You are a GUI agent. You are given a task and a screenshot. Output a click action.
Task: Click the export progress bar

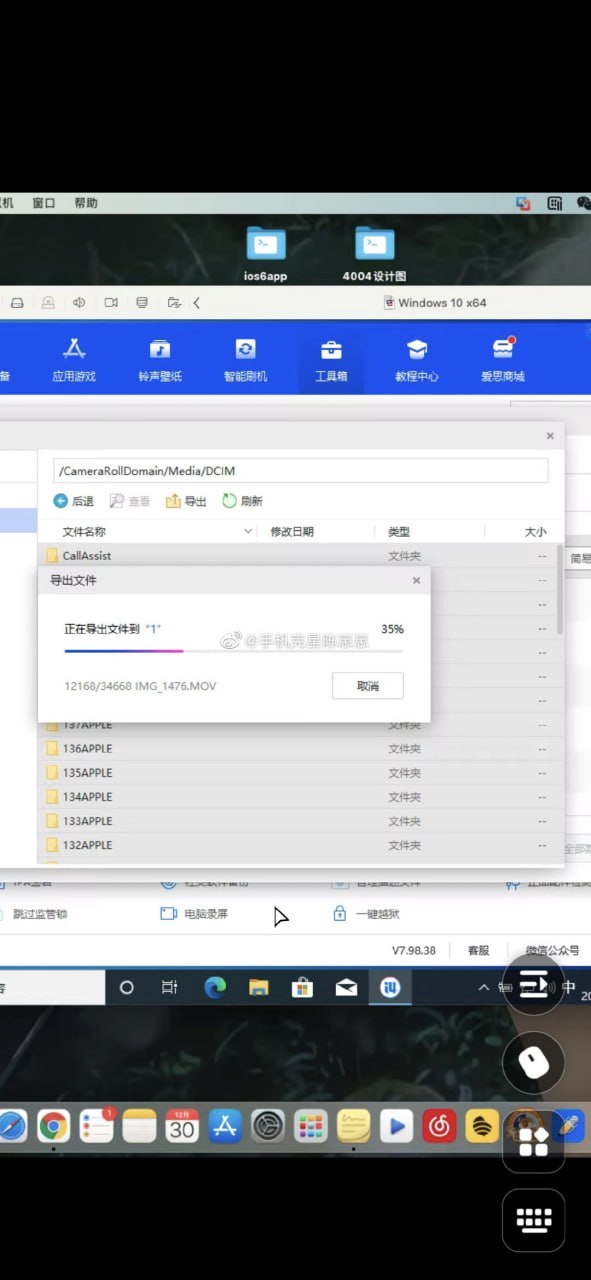coord(234,650)
